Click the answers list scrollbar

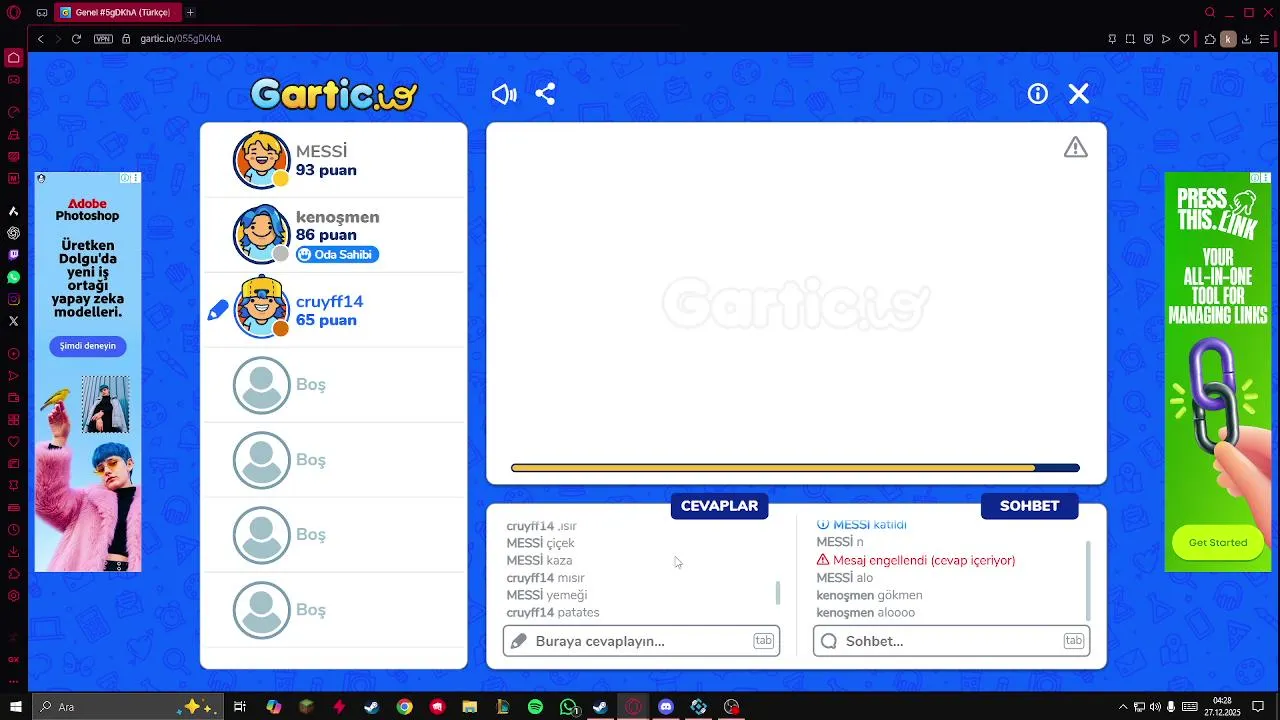click(x=778, y=592)
